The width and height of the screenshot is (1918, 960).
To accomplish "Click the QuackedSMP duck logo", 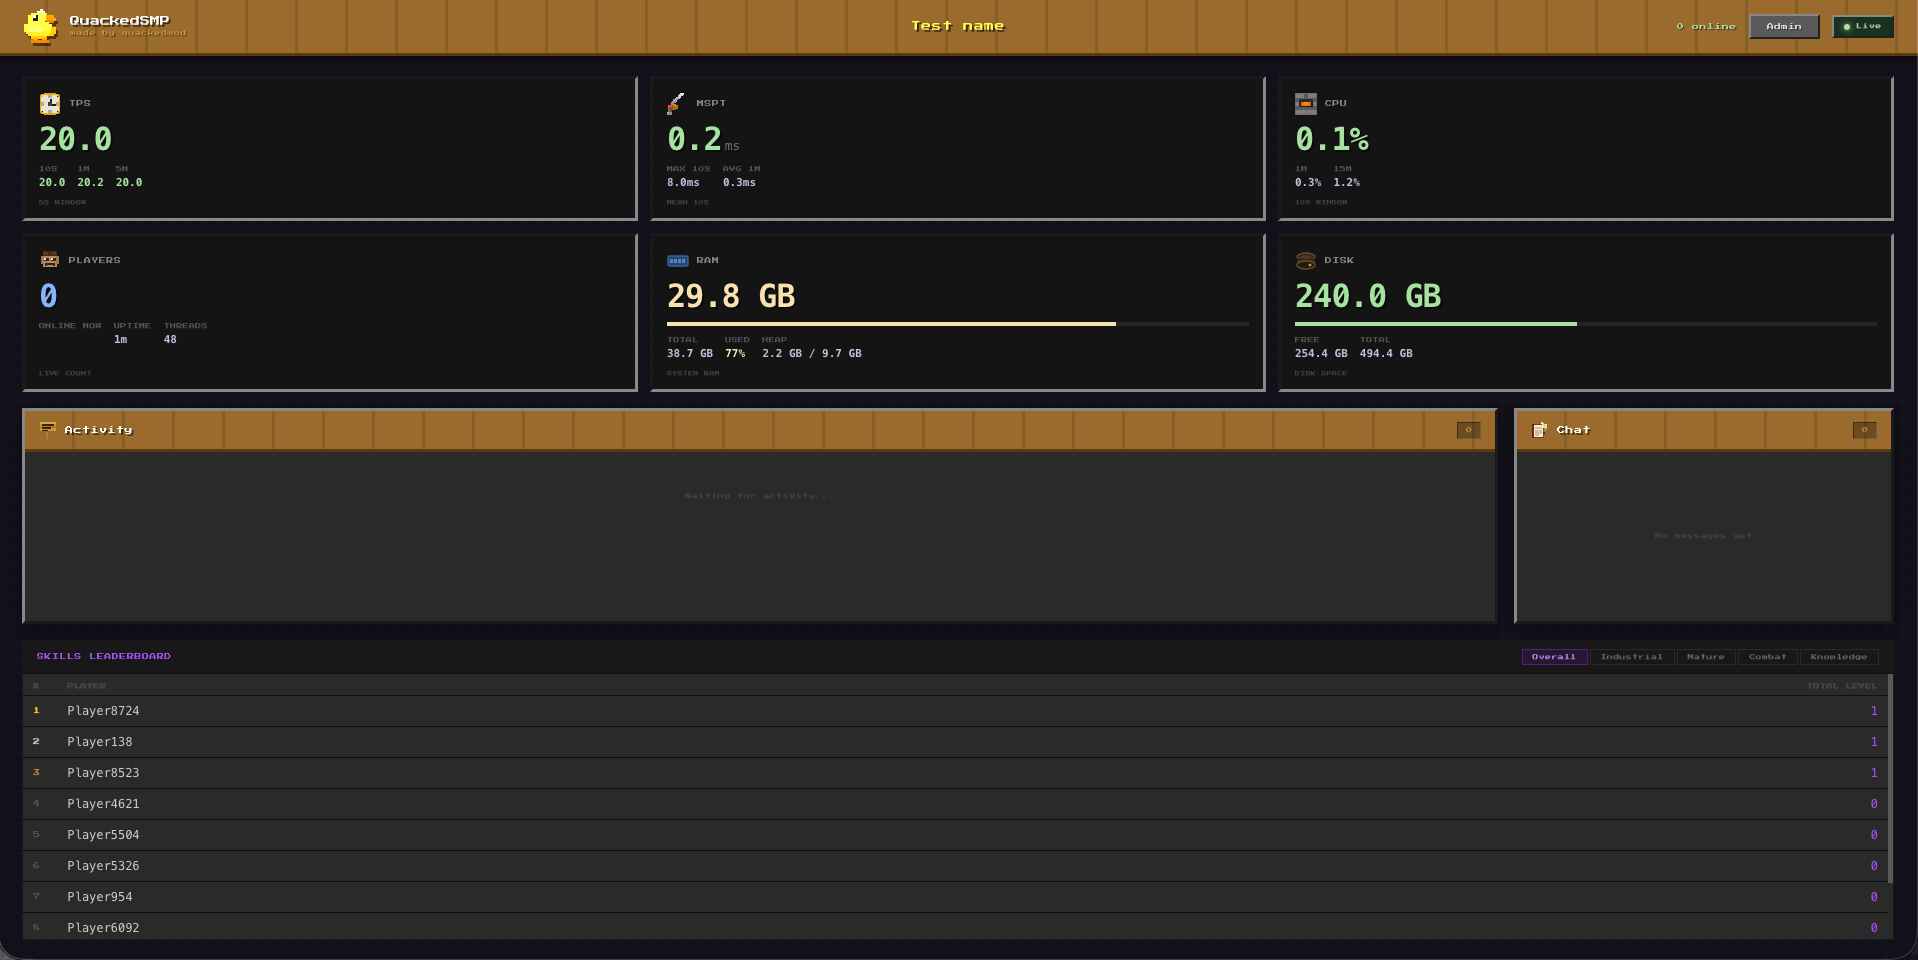I will coord(40,26).
